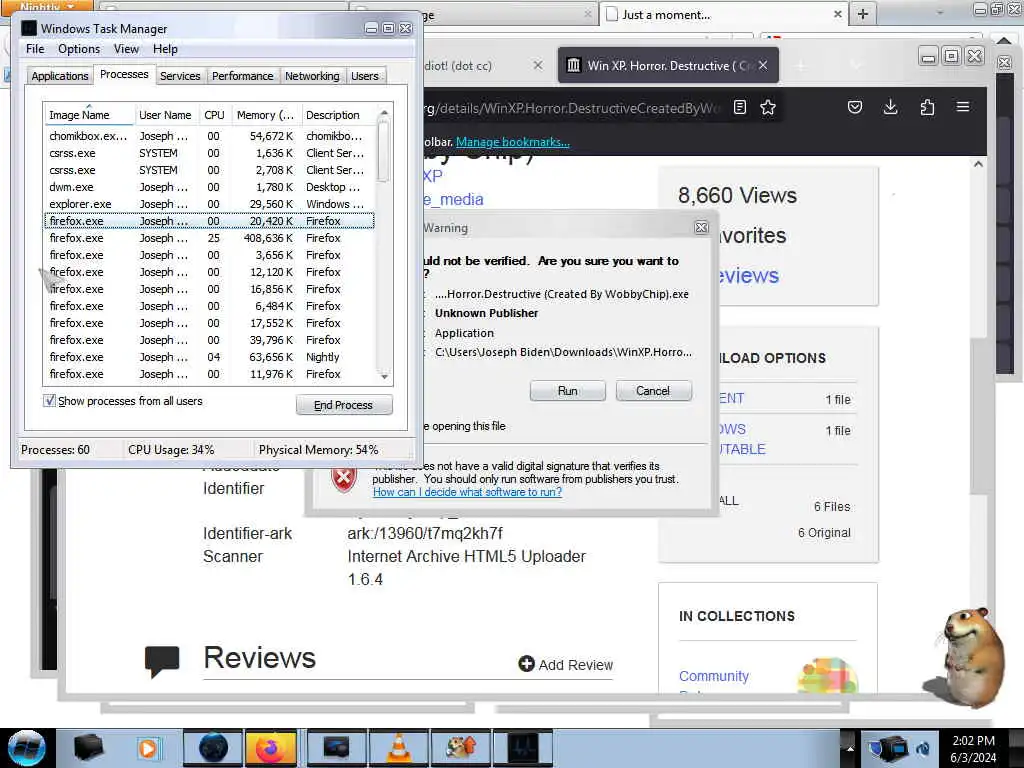Screen dimensions: 1024x768
Task: Close the Security Warning dialog
Action: pyautogui.click(x=701, y=227)
